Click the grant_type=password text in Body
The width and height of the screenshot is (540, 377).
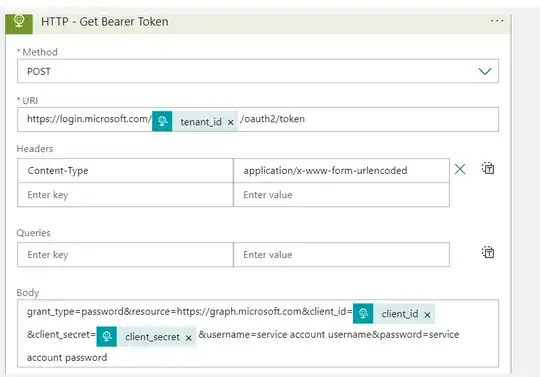[75, 312]
